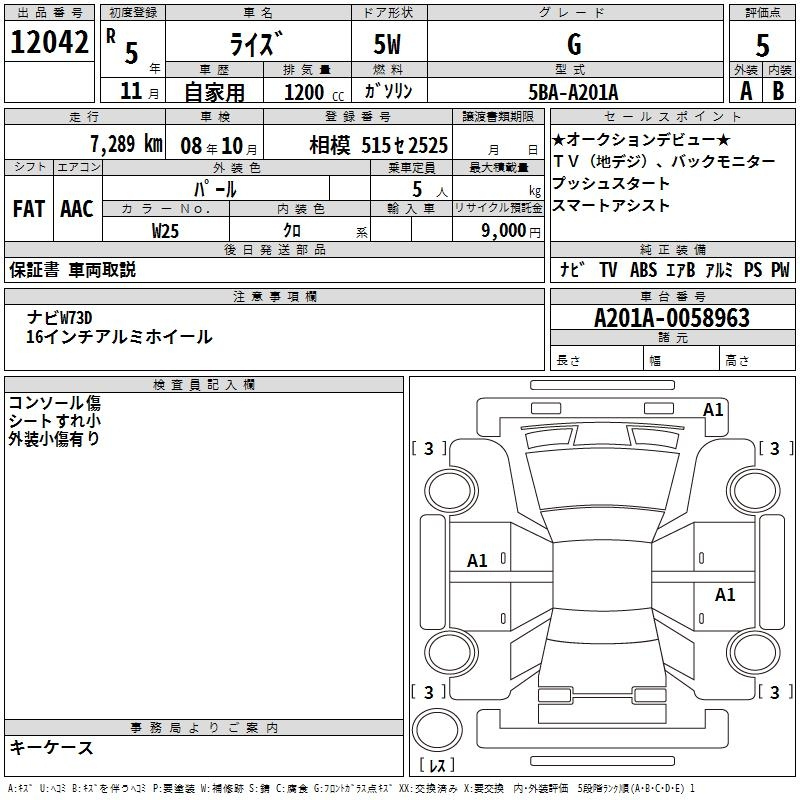Click the model code 5BA-A201A
Image resolution: width=800 pixels, height=800 pixels.
coord(573,91)
